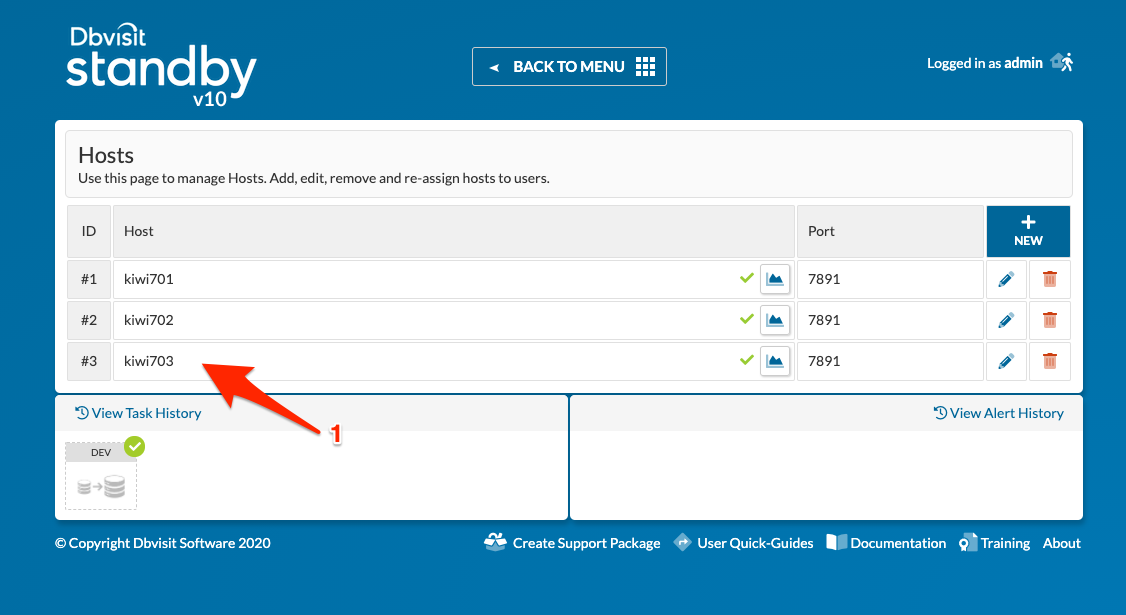Click the green status checkmark for kiwi702
The width and height of the screenshot is (1126, 615).
pos(747,318)
